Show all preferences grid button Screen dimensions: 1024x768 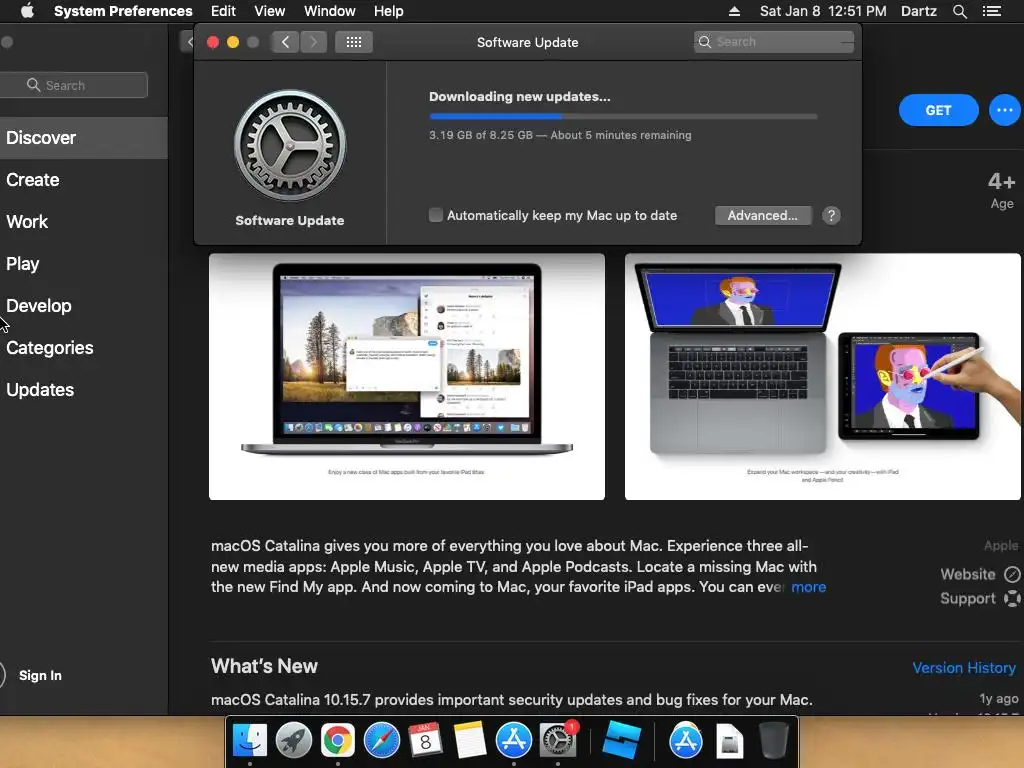click(354, 42)
